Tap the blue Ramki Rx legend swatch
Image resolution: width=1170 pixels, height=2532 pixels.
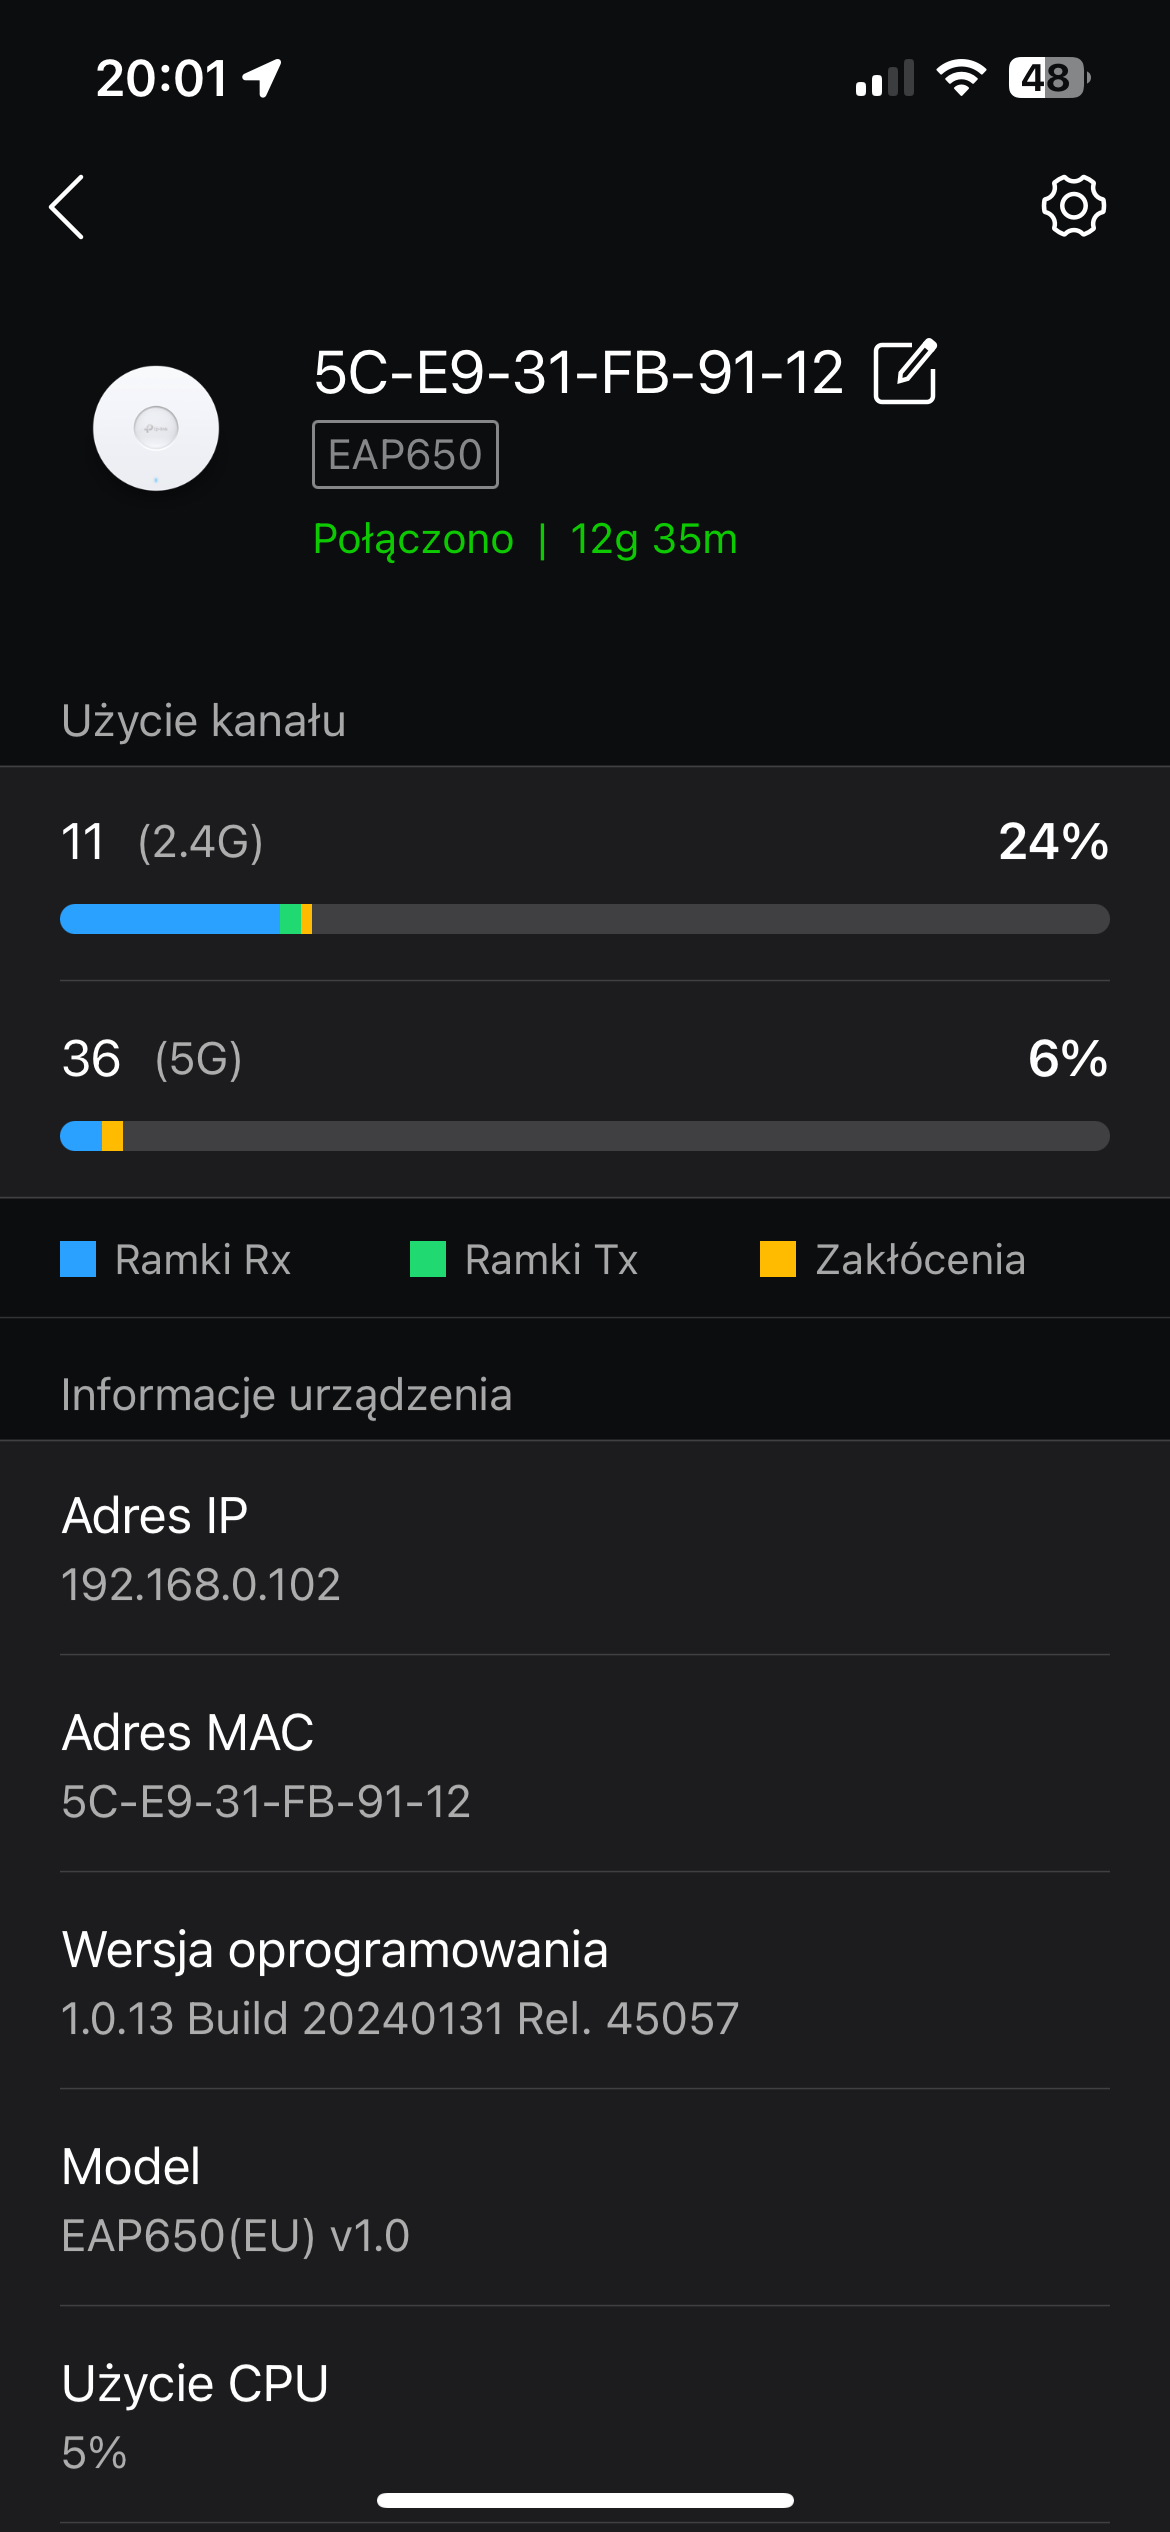pyautogui.click(x=78, y=1259)
